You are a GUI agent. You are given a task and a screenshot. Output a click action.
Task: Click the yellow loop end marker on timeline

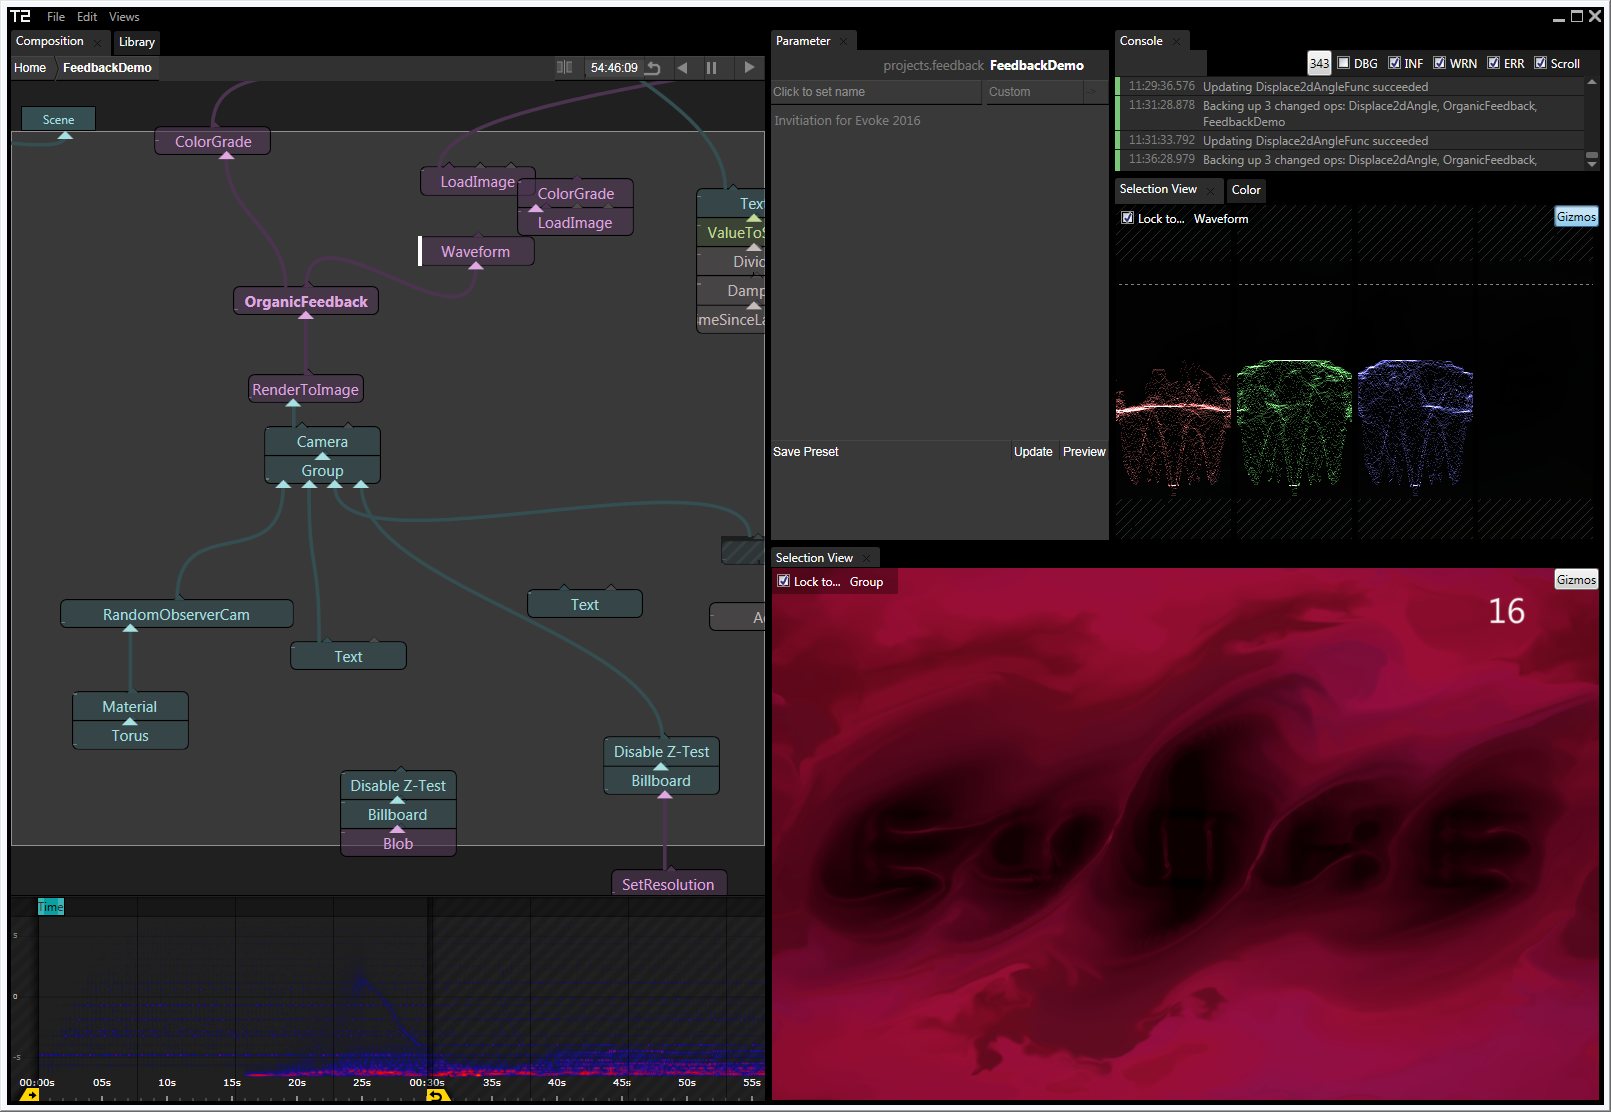(437, 1096)
